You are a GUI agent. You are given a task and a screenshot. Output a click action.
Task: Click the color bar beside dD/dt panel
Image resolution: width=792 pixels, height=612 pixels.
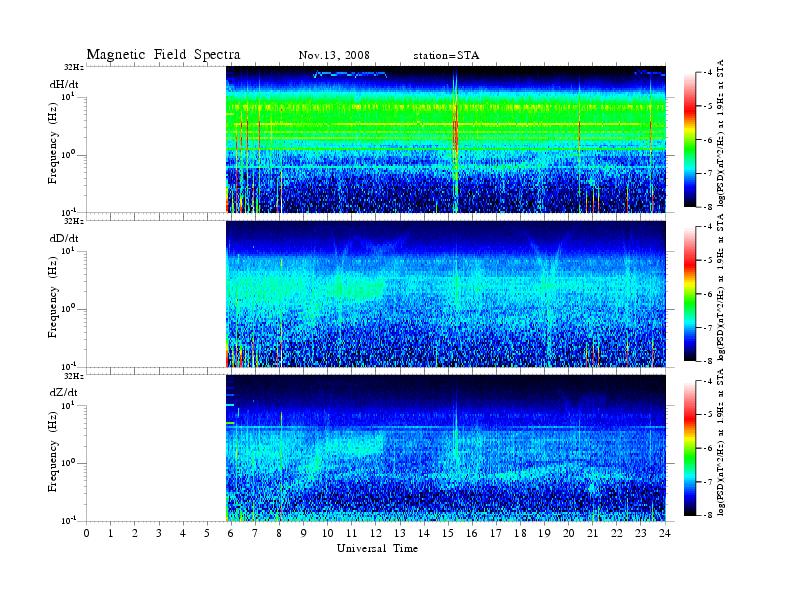coord(689,294)
